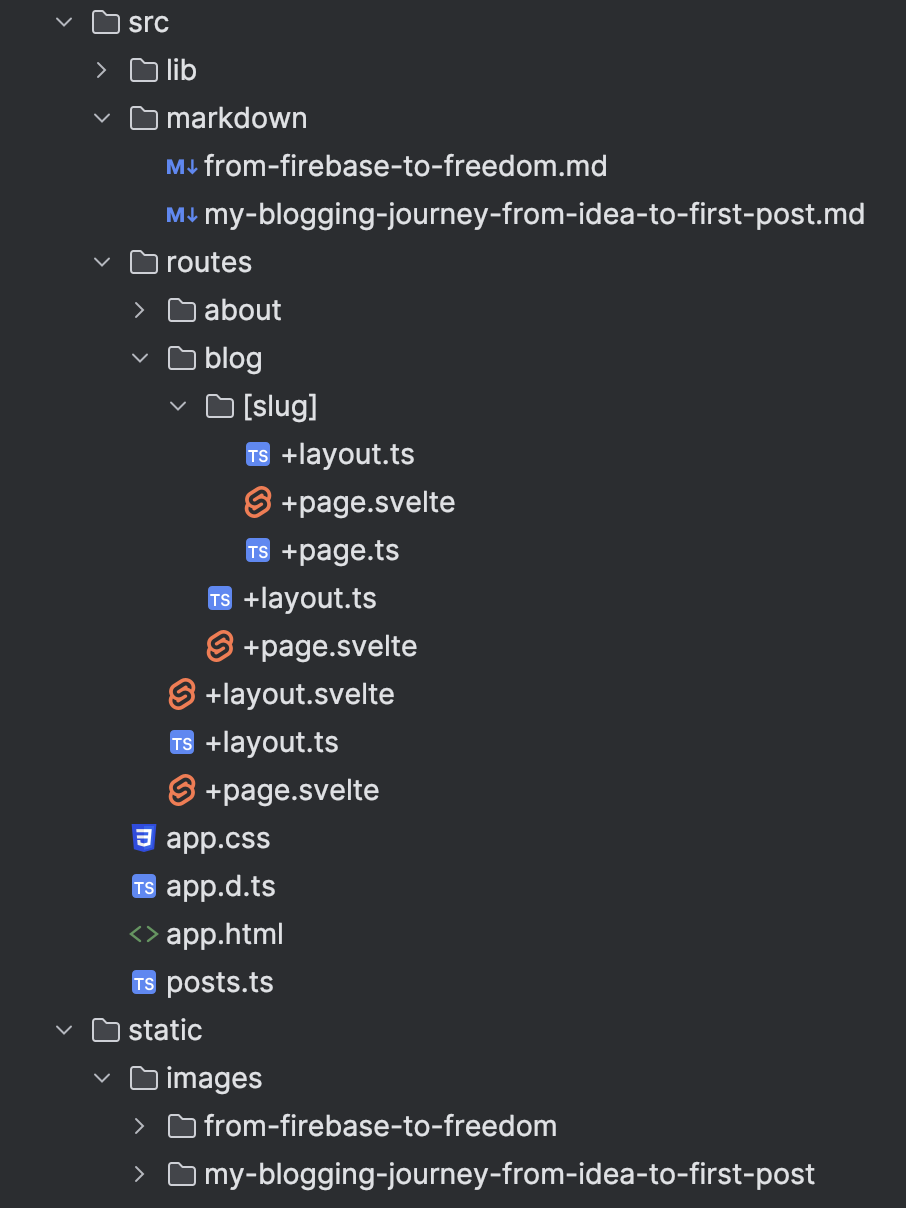Click the TS icon next to +layout.ts inside [slug]
This screenshot has height=1208, width=906.
point(258,454)
